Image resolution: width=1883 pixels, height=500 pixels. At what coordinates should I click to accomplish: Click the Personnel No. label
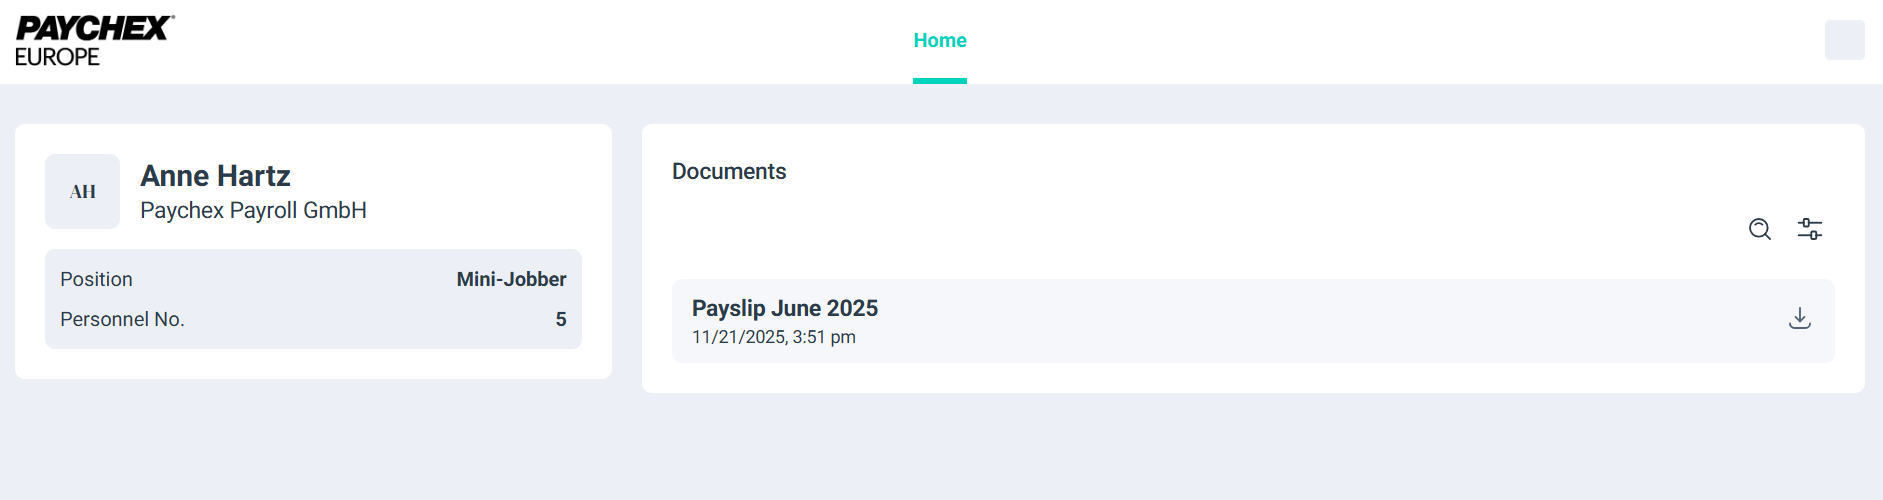[x=122, y=319]
